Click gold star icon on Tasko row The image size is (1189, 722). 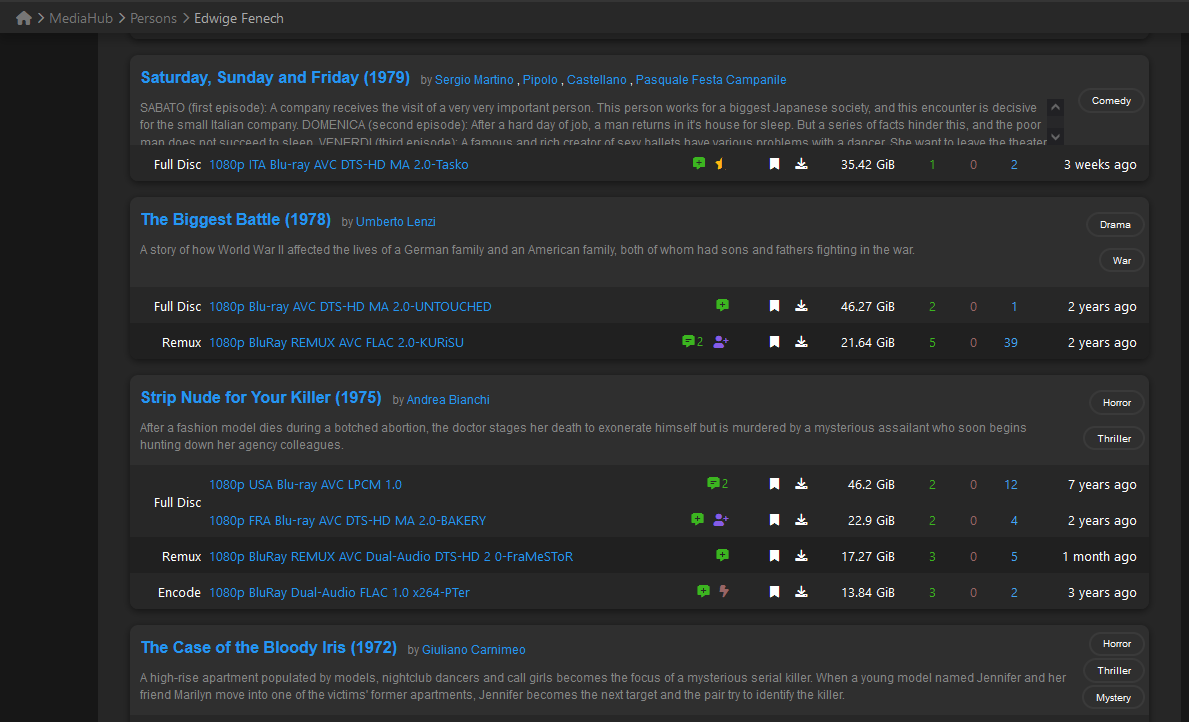click(719, 163)
